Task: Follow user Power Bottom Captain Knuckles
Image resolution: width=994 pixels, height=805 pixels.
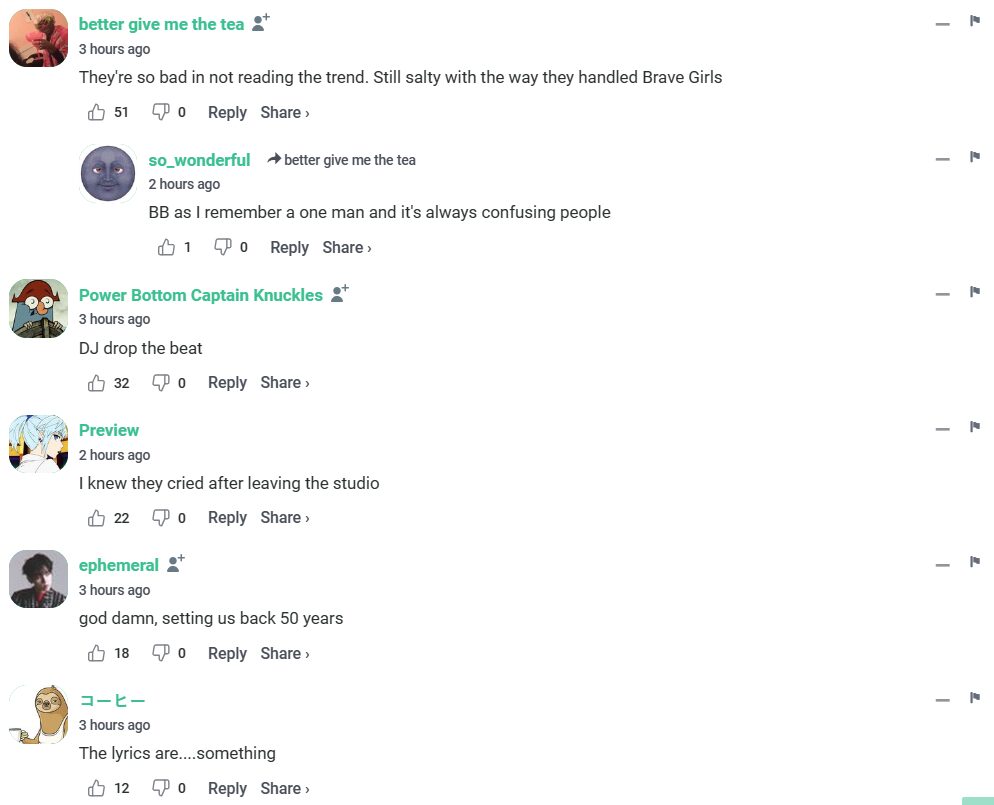Action: pos(340,293)
